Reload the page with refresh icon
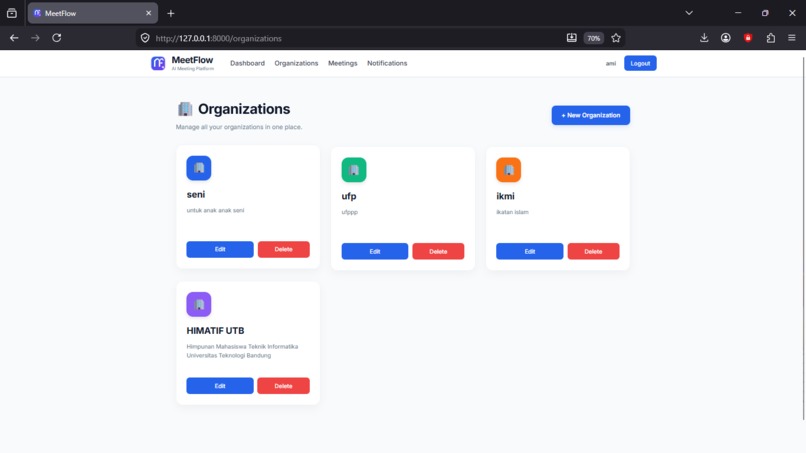Screen dimensions: 806x453 [x=57, y=38]
